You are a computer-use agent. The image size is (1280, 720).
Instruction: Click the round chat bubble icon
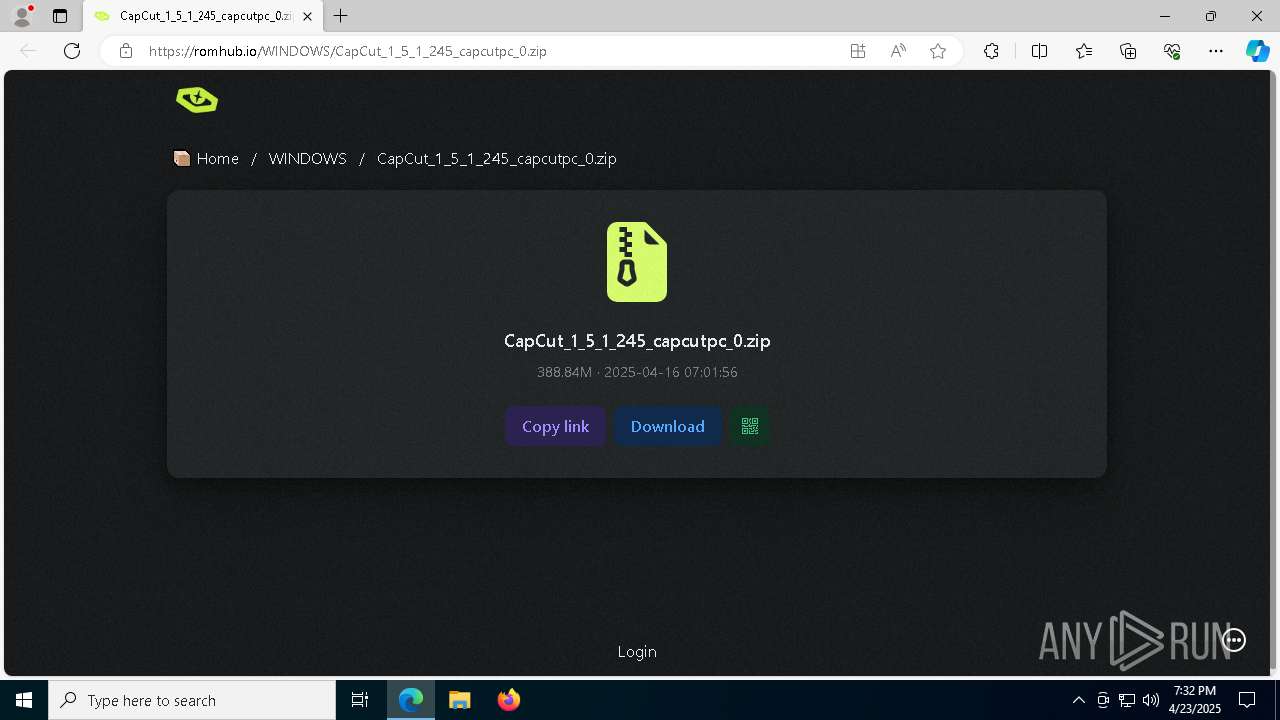click(x=1234, y=641)
